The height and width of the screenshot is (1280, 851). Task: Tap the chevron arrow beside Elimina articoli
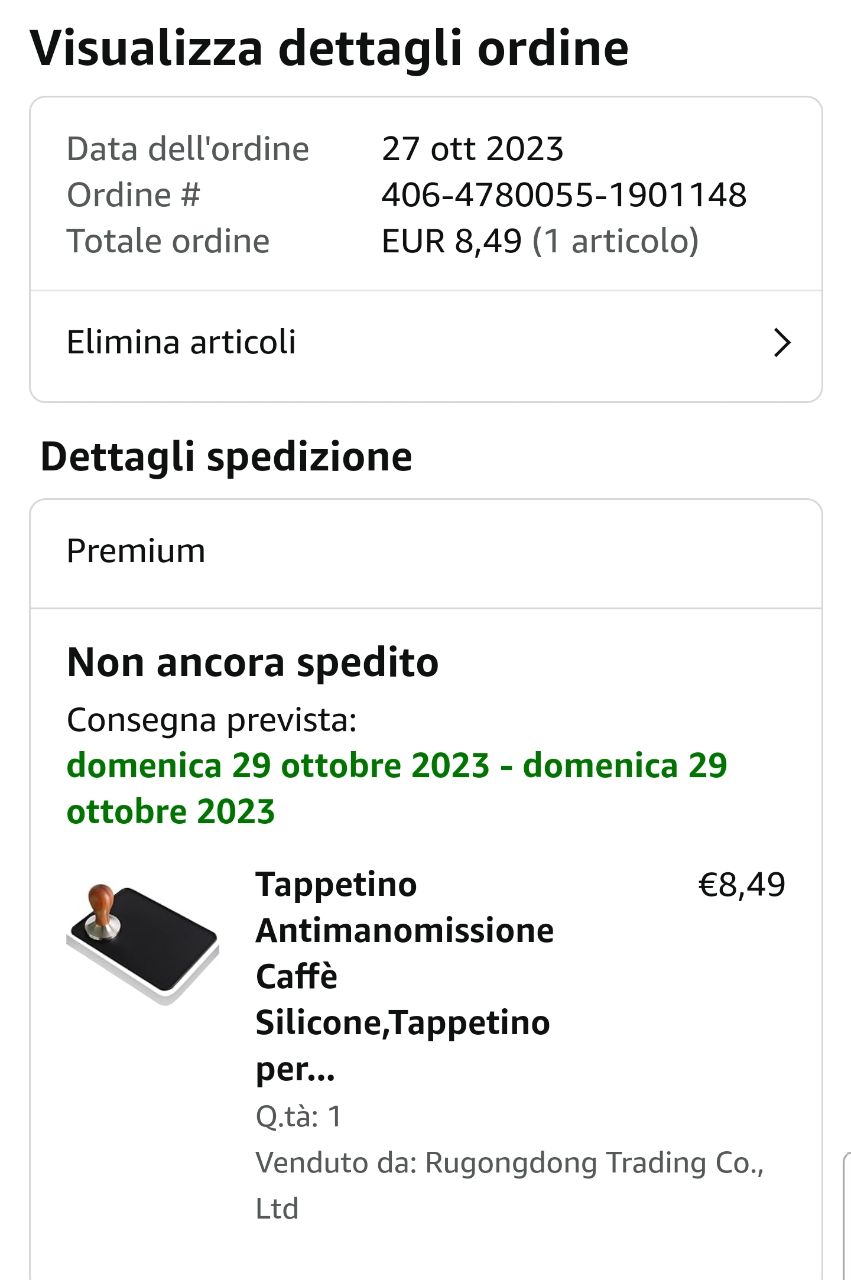pyautogui.click(x=782, y=343)
